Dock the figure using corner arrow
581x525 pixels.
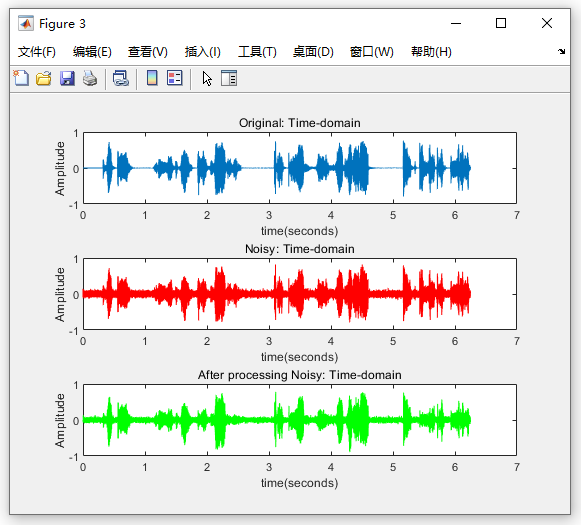(x=561, y=51)
